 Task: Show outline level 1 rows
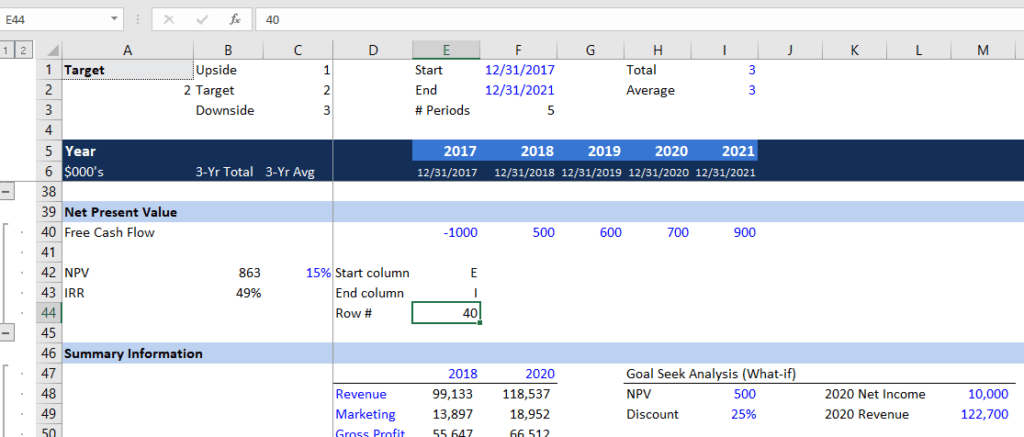[x=7, y=50]
